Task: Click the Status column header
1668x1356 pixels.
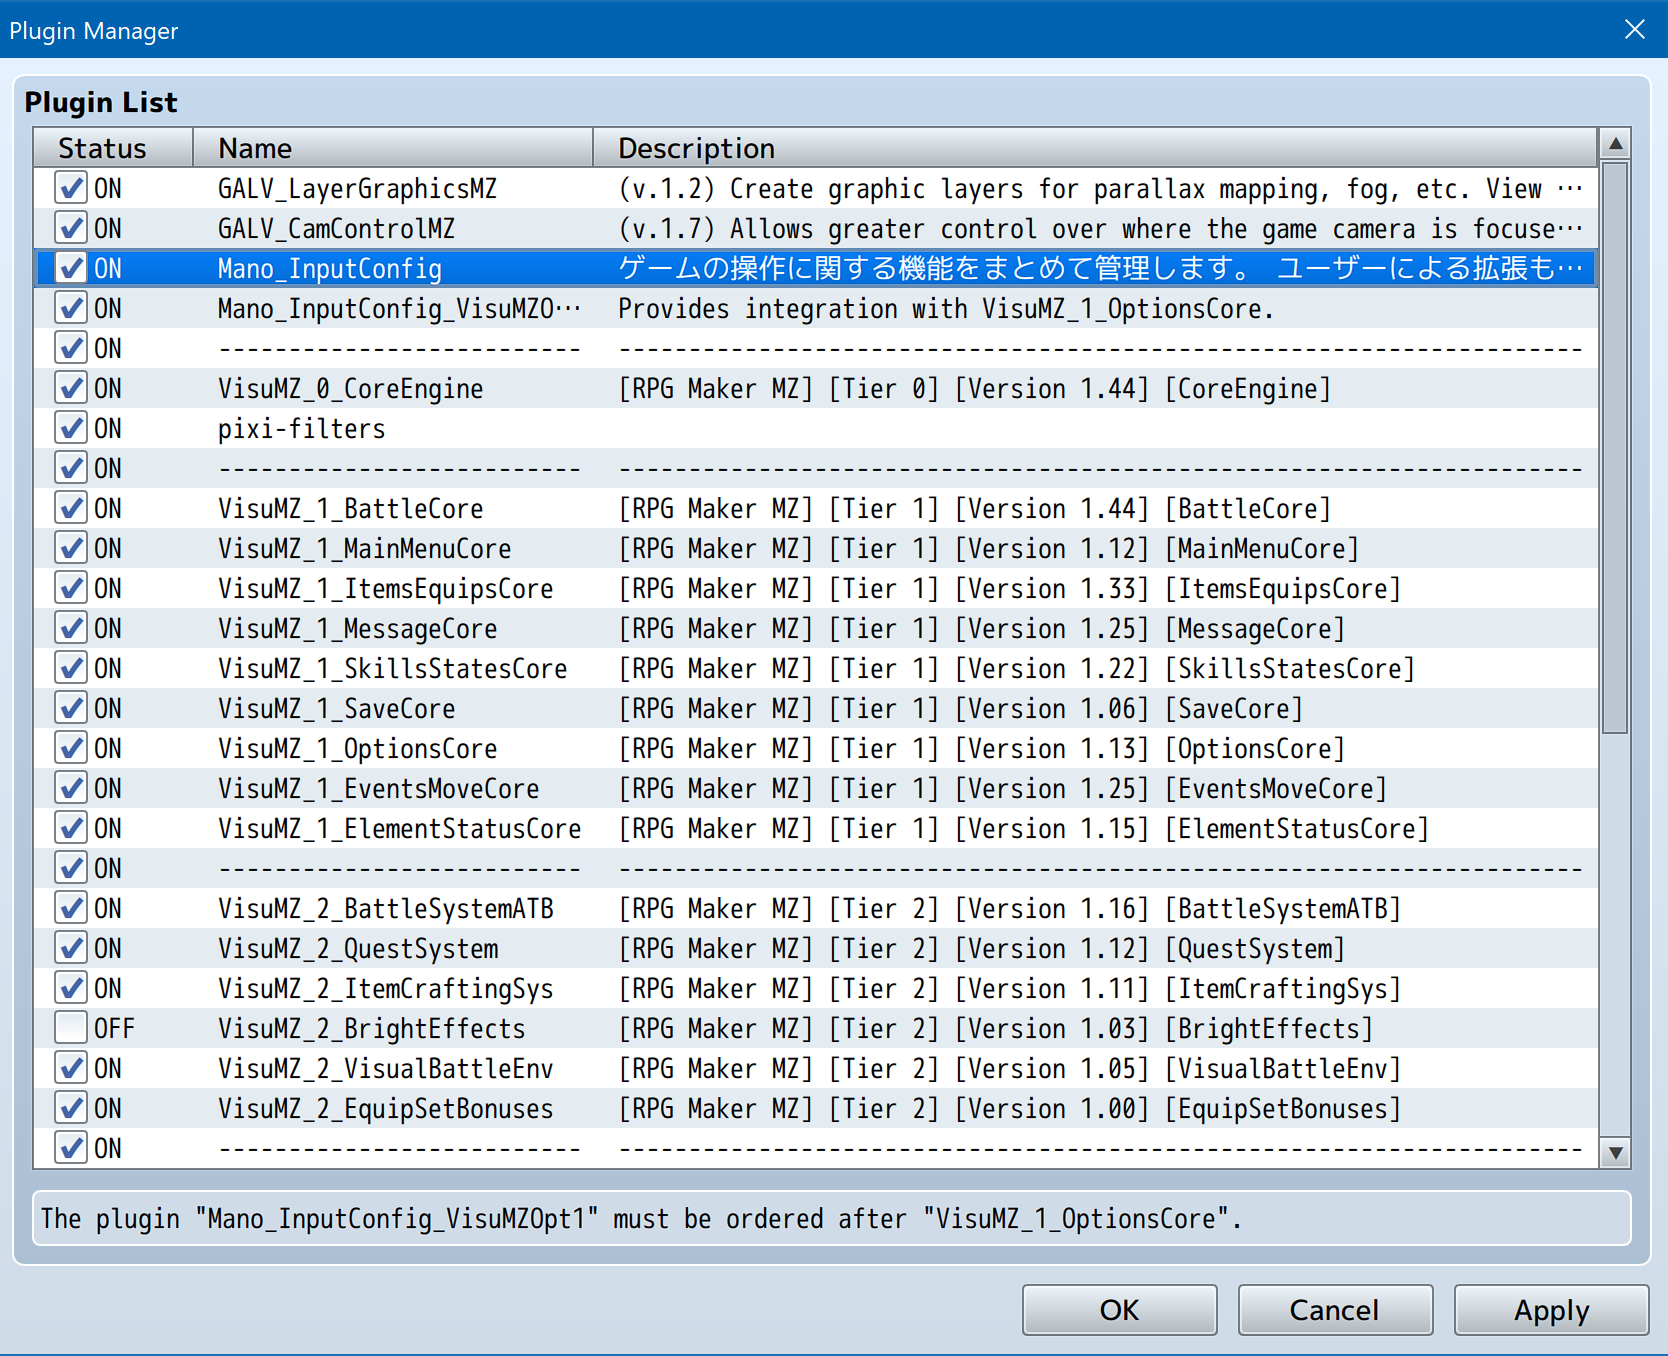Action: (x=113, y=148)
